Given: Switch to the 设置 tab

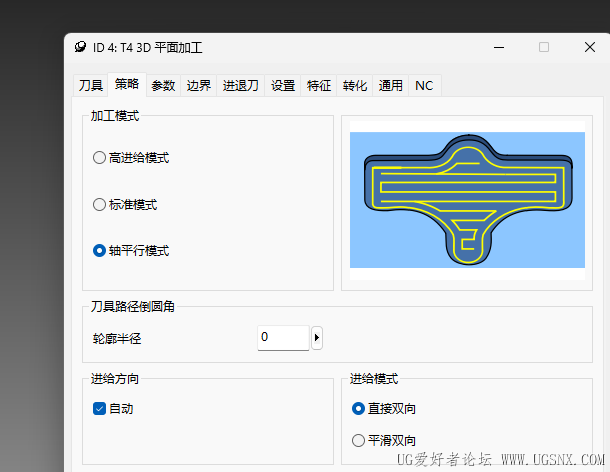Looking at the screenshot, I should tap(283, 85).
